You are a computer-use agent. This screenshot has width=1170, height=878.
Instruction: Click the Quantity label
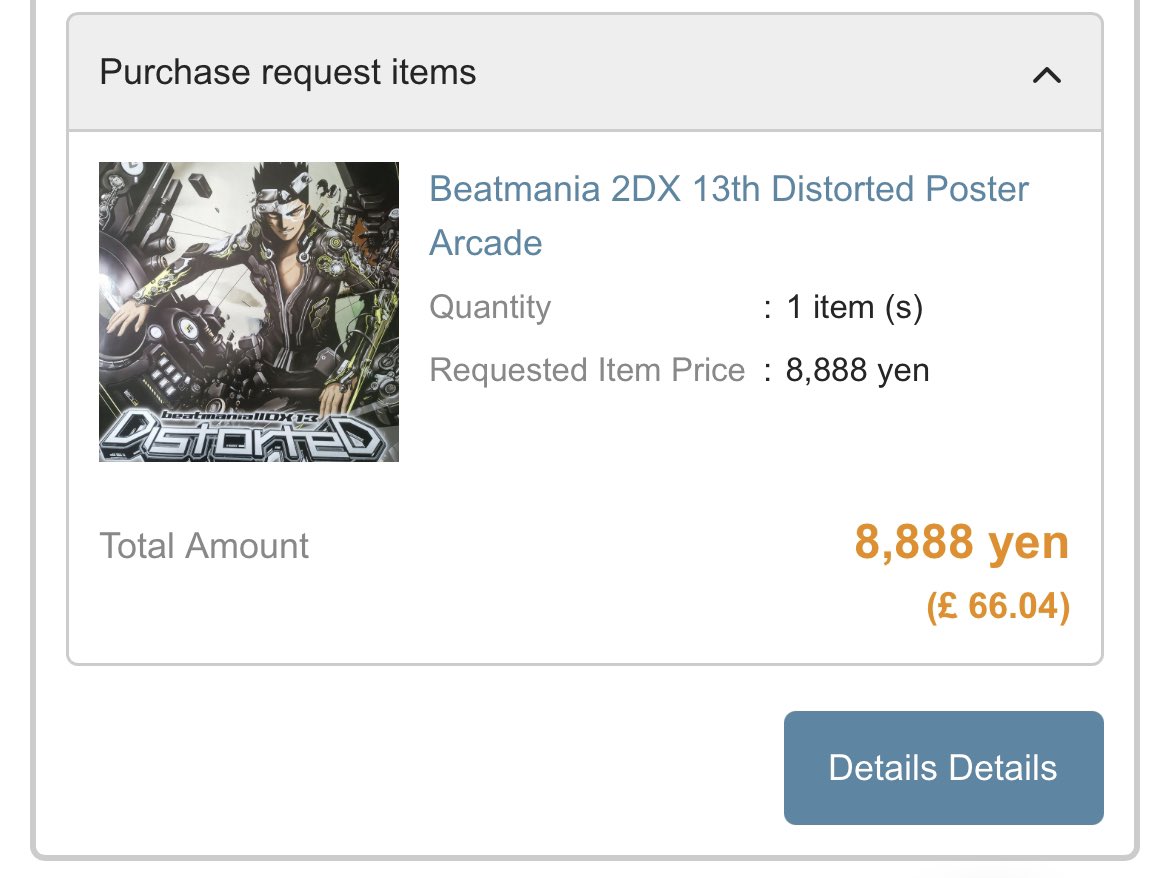pos(490,307)
